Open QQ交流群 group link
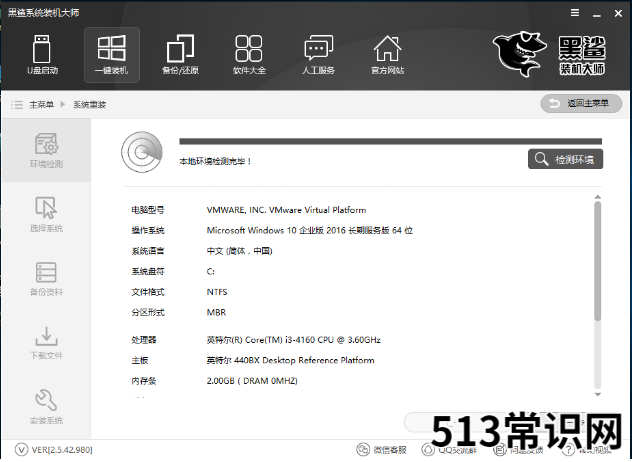The image size is (632, 462). coord(449,450)
